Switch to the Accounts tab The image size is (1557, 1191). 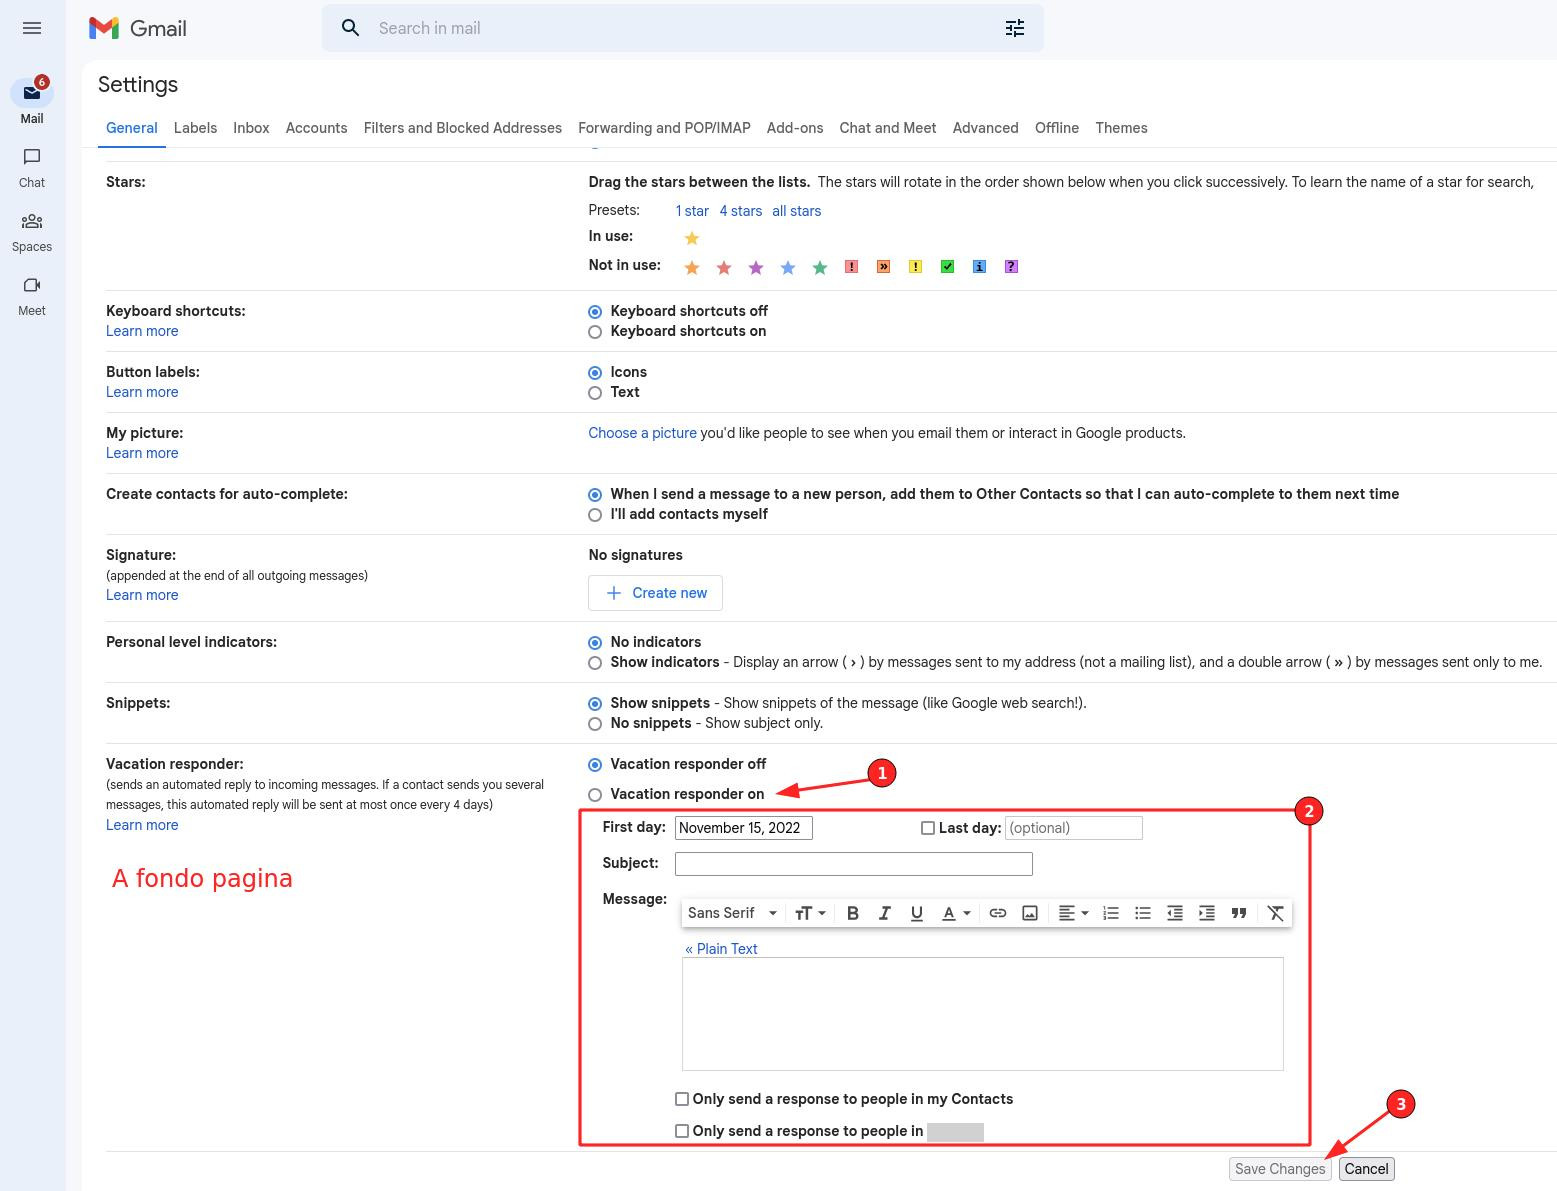pos(316,128)
